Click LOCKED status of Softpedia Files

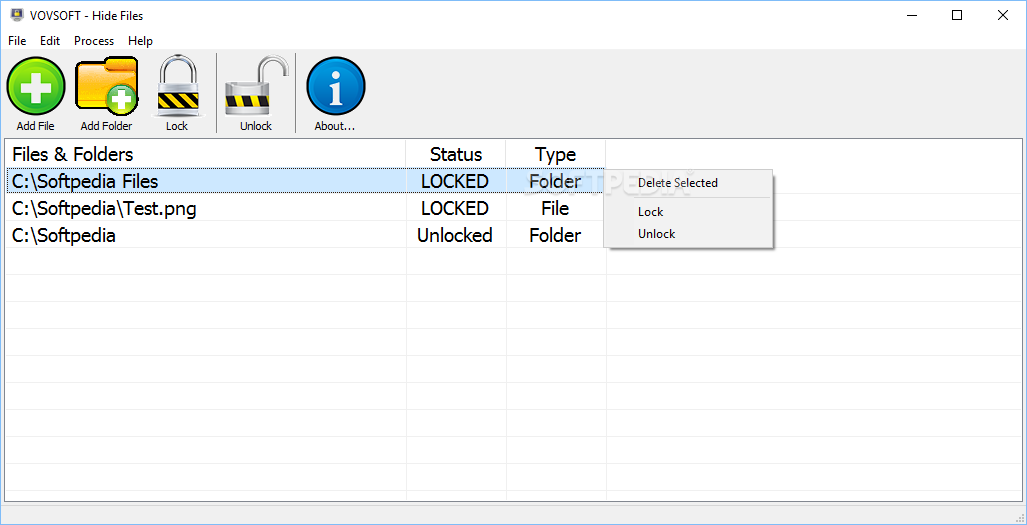[455, 181]
